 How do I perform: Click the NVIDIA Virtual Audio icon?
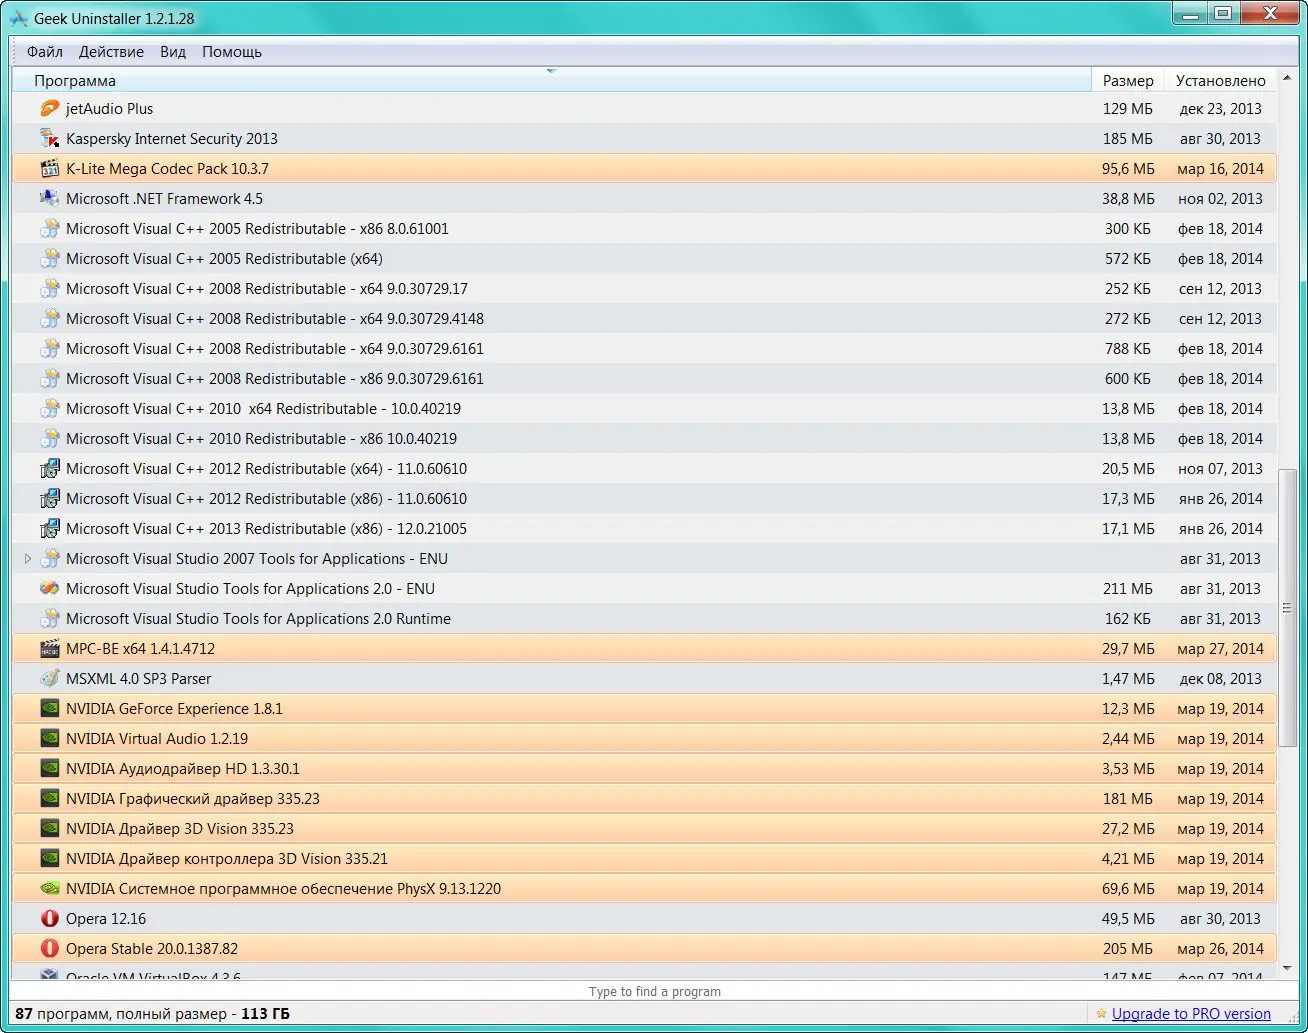tap(49, 738)
